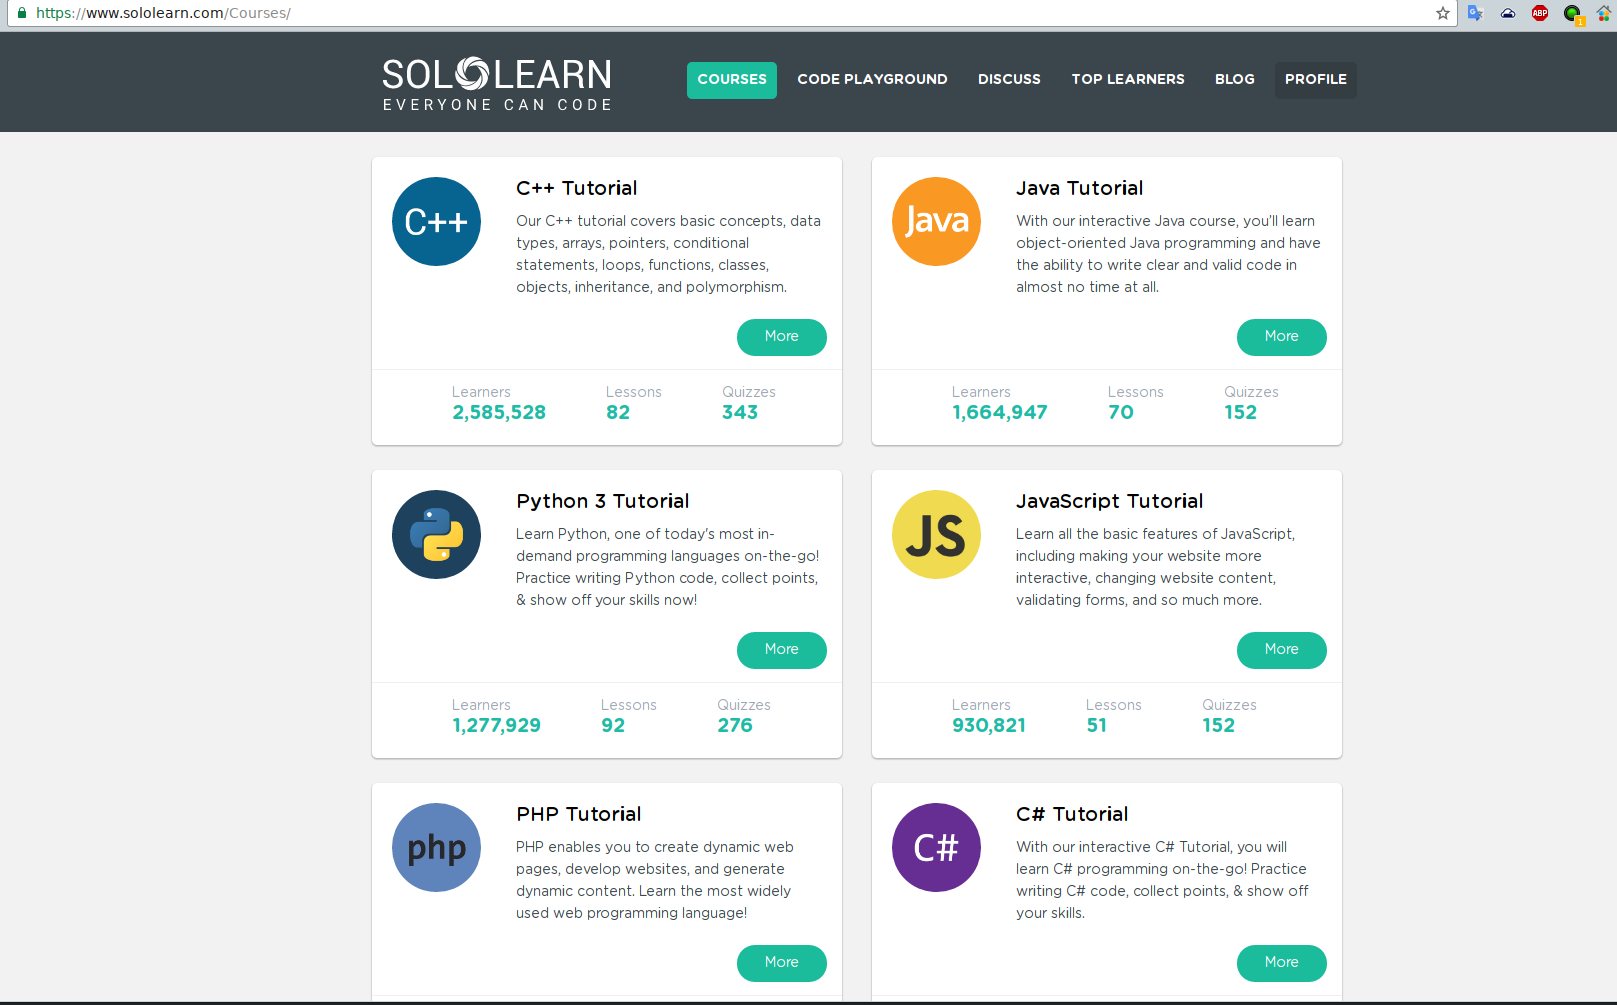Click the Python learners count 1,277,929
The height and width of the screenshot is (1005, 1617).
(496, 725)
